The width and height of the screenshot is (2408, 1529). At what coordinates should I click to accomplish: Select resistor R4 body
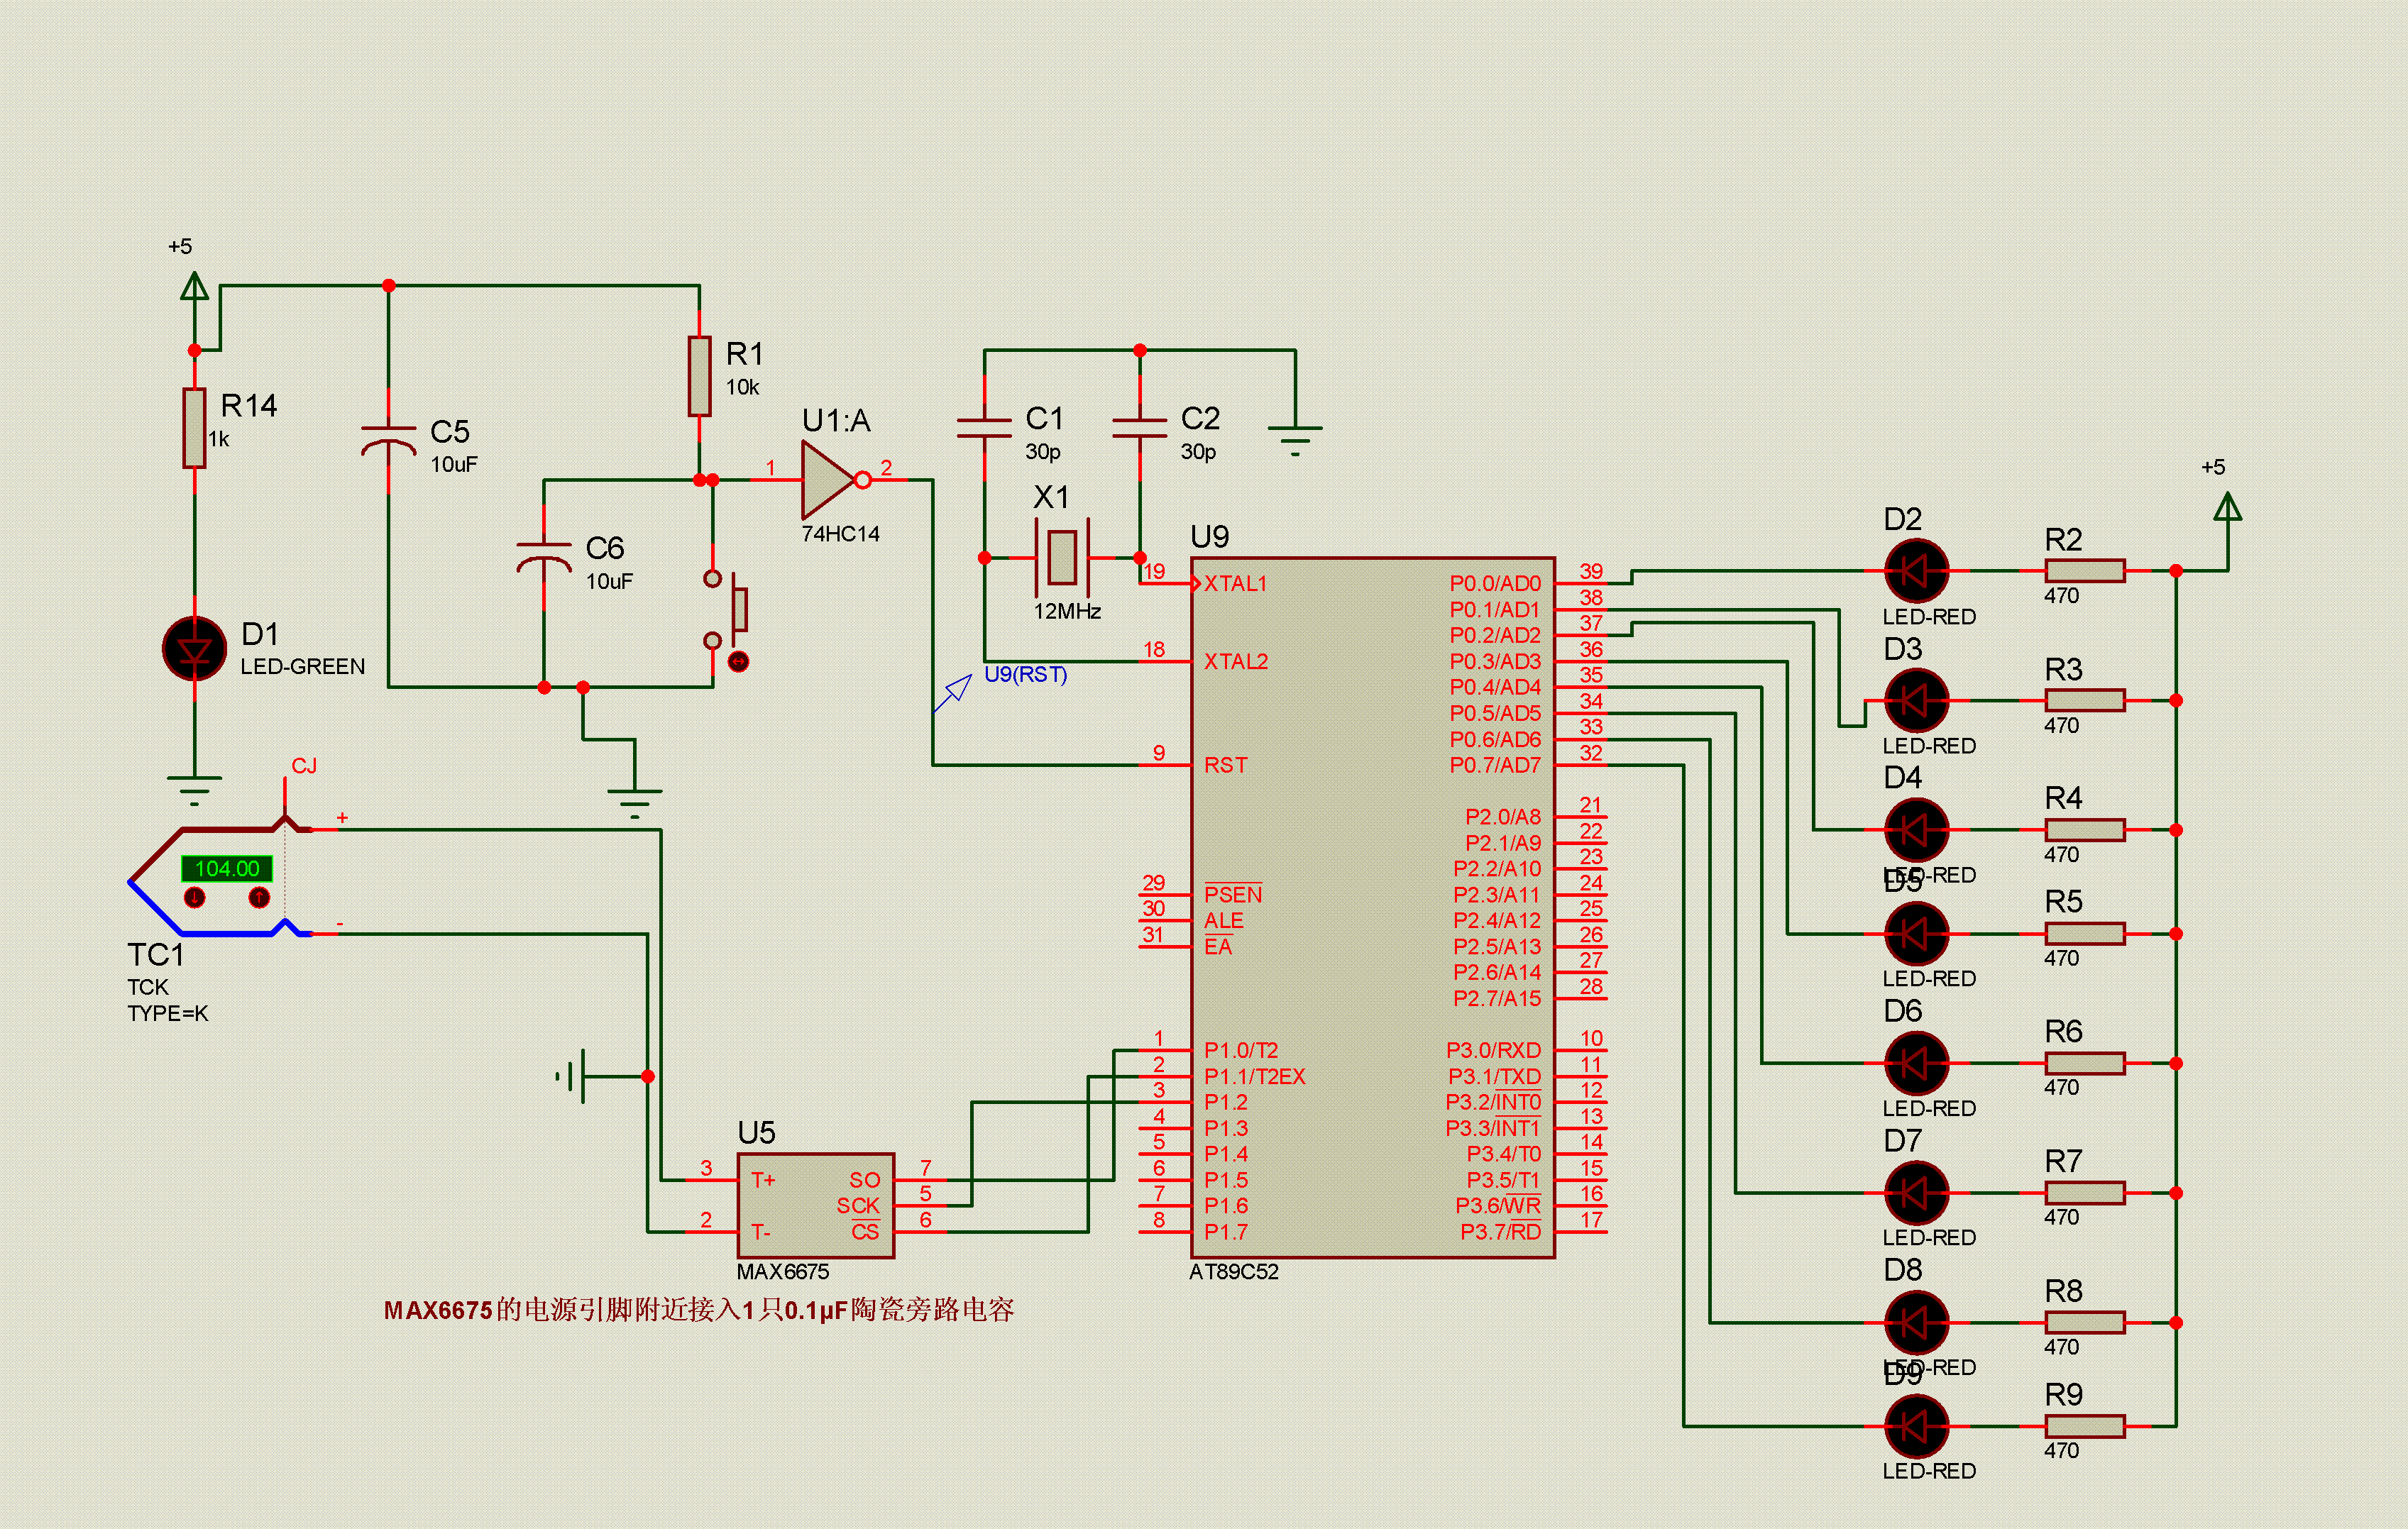[2085, 830]
